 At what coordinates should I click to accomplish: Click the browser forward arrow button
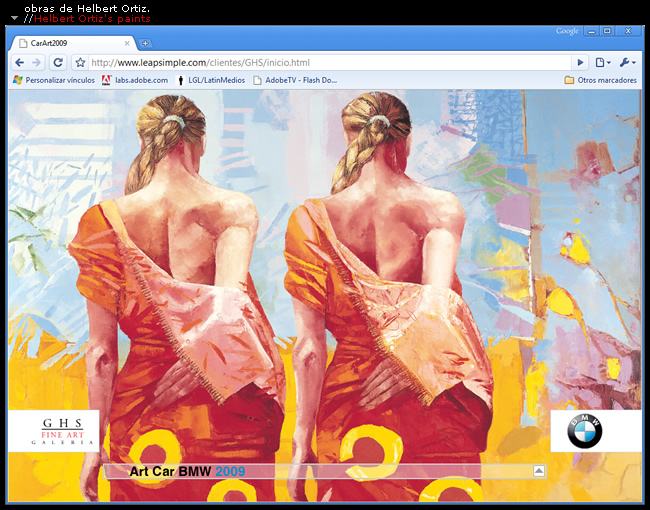tap(37, 62)
